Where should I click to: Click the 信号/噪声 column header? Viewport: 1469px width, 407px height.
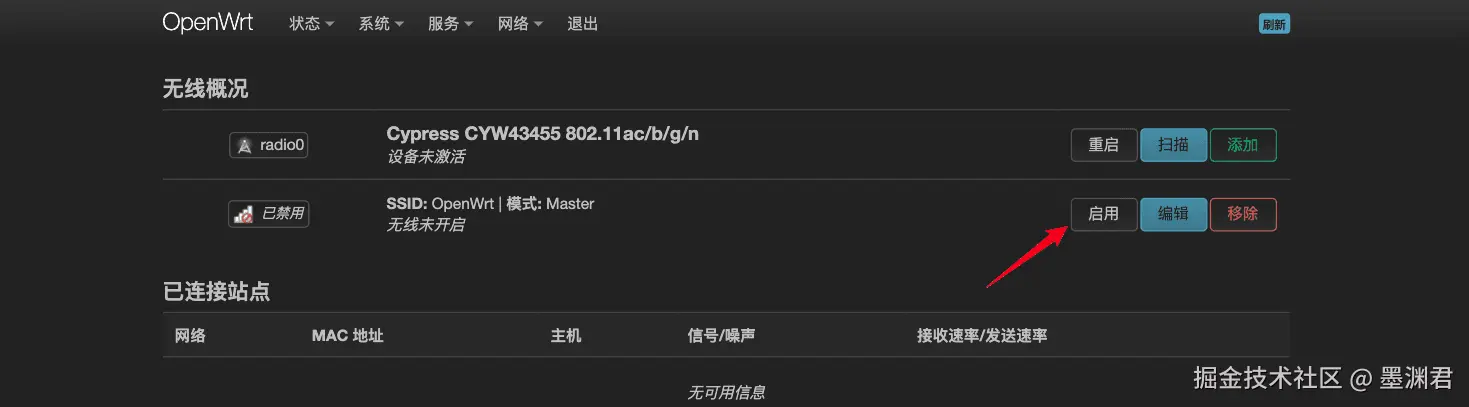721,335
